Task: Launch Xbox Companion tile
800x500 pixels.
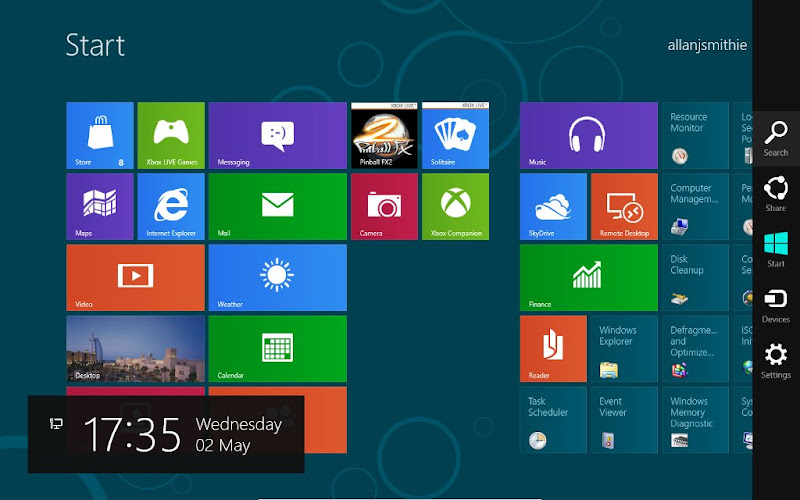Action: (x=455, y=206)
